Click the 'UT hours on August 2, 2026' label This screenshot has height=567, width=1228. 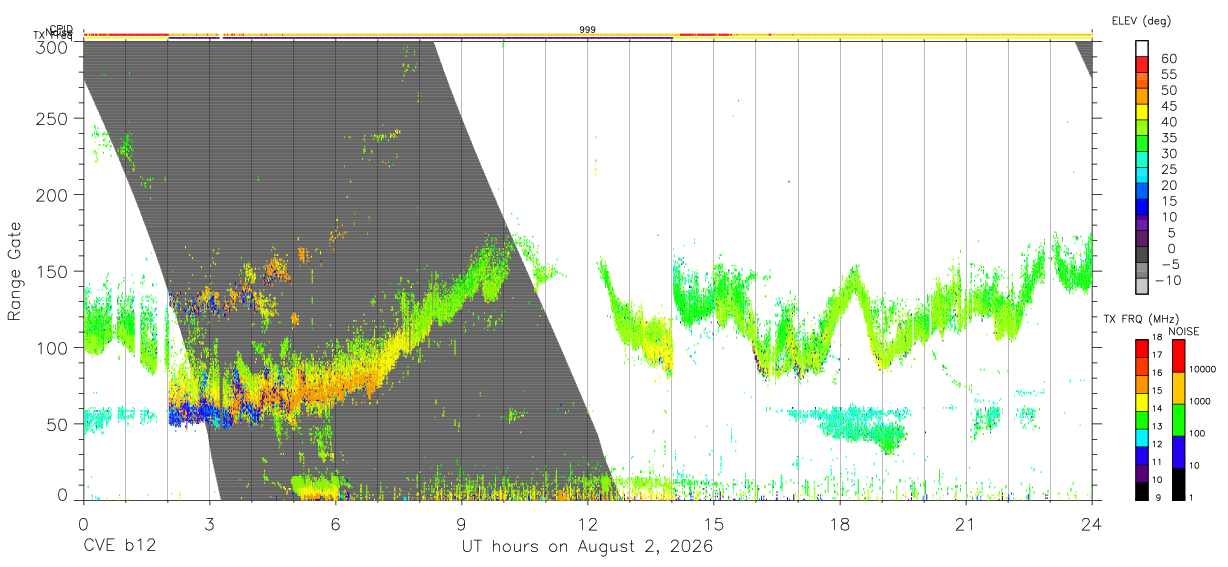click(x=587, y=548)
